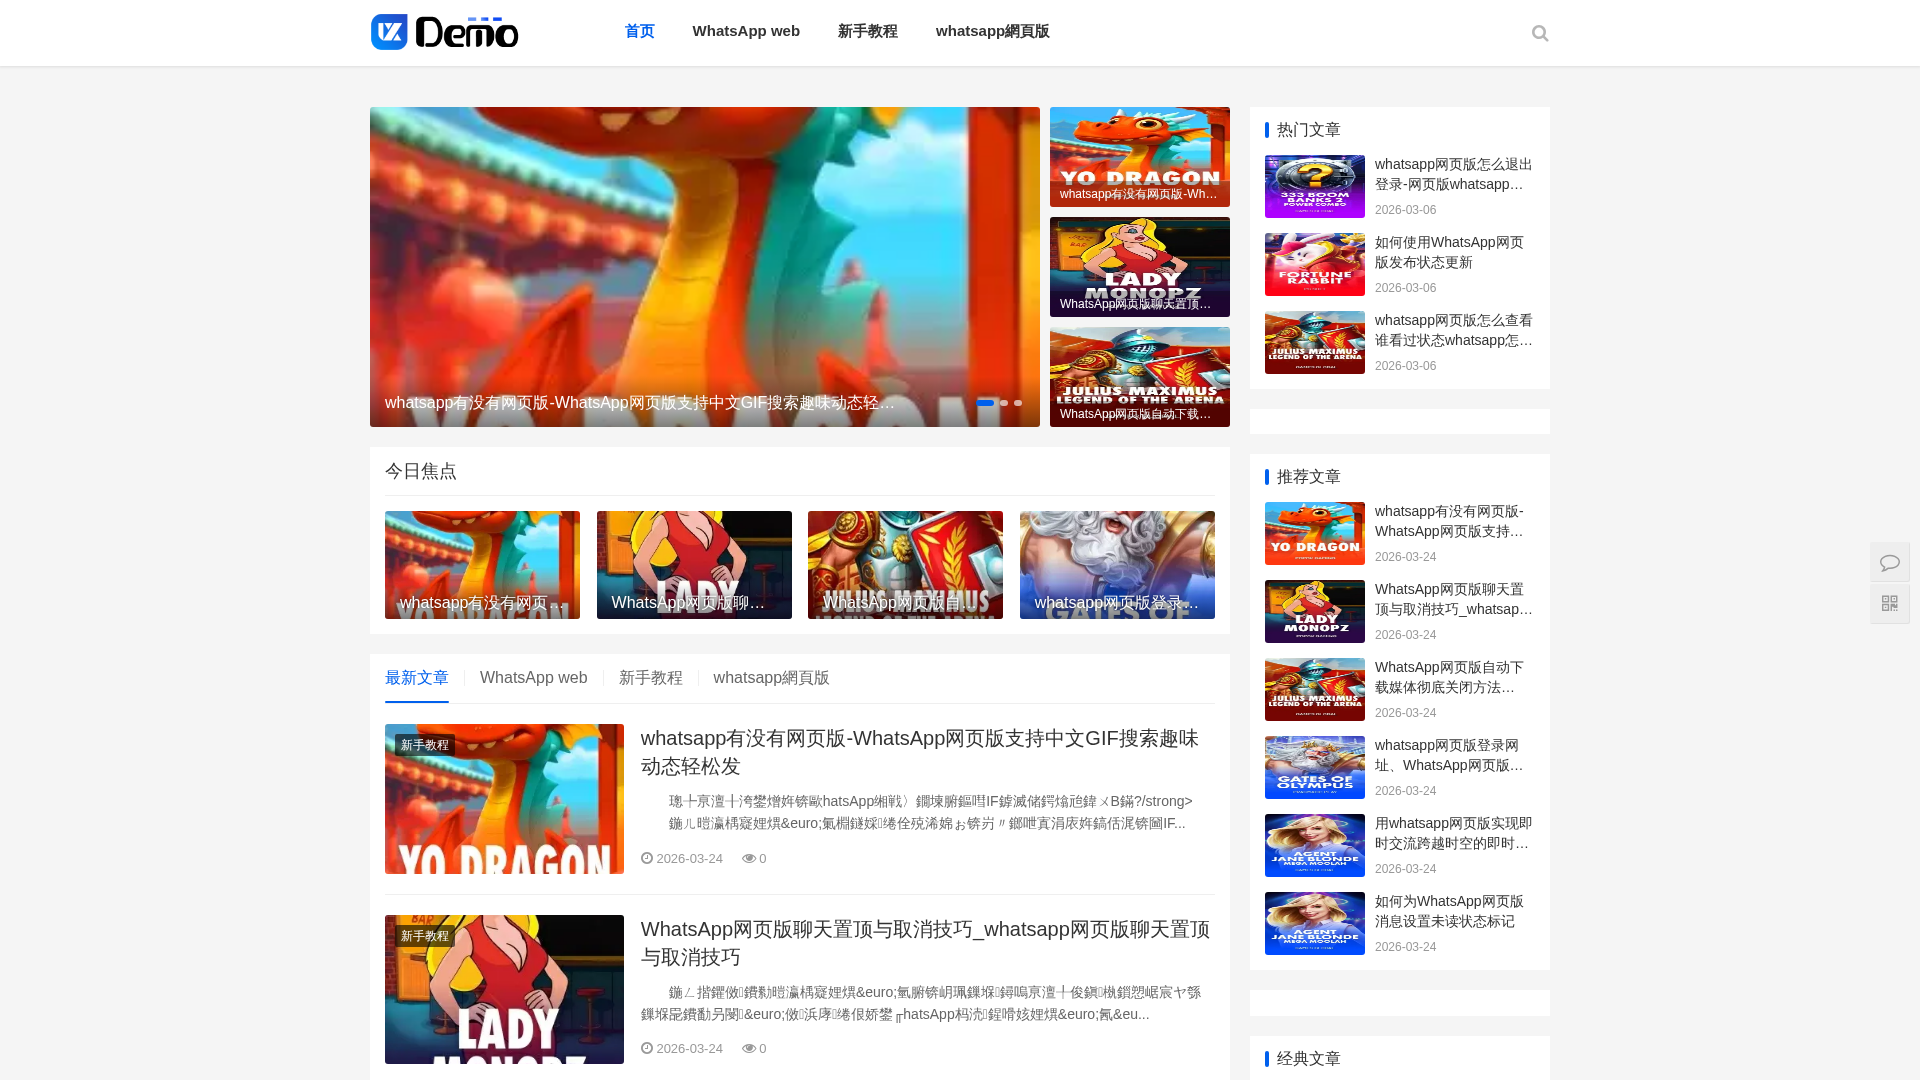Click the search magnifier icon in header
1920x1080 pixels.
[x=1539, y=34]
